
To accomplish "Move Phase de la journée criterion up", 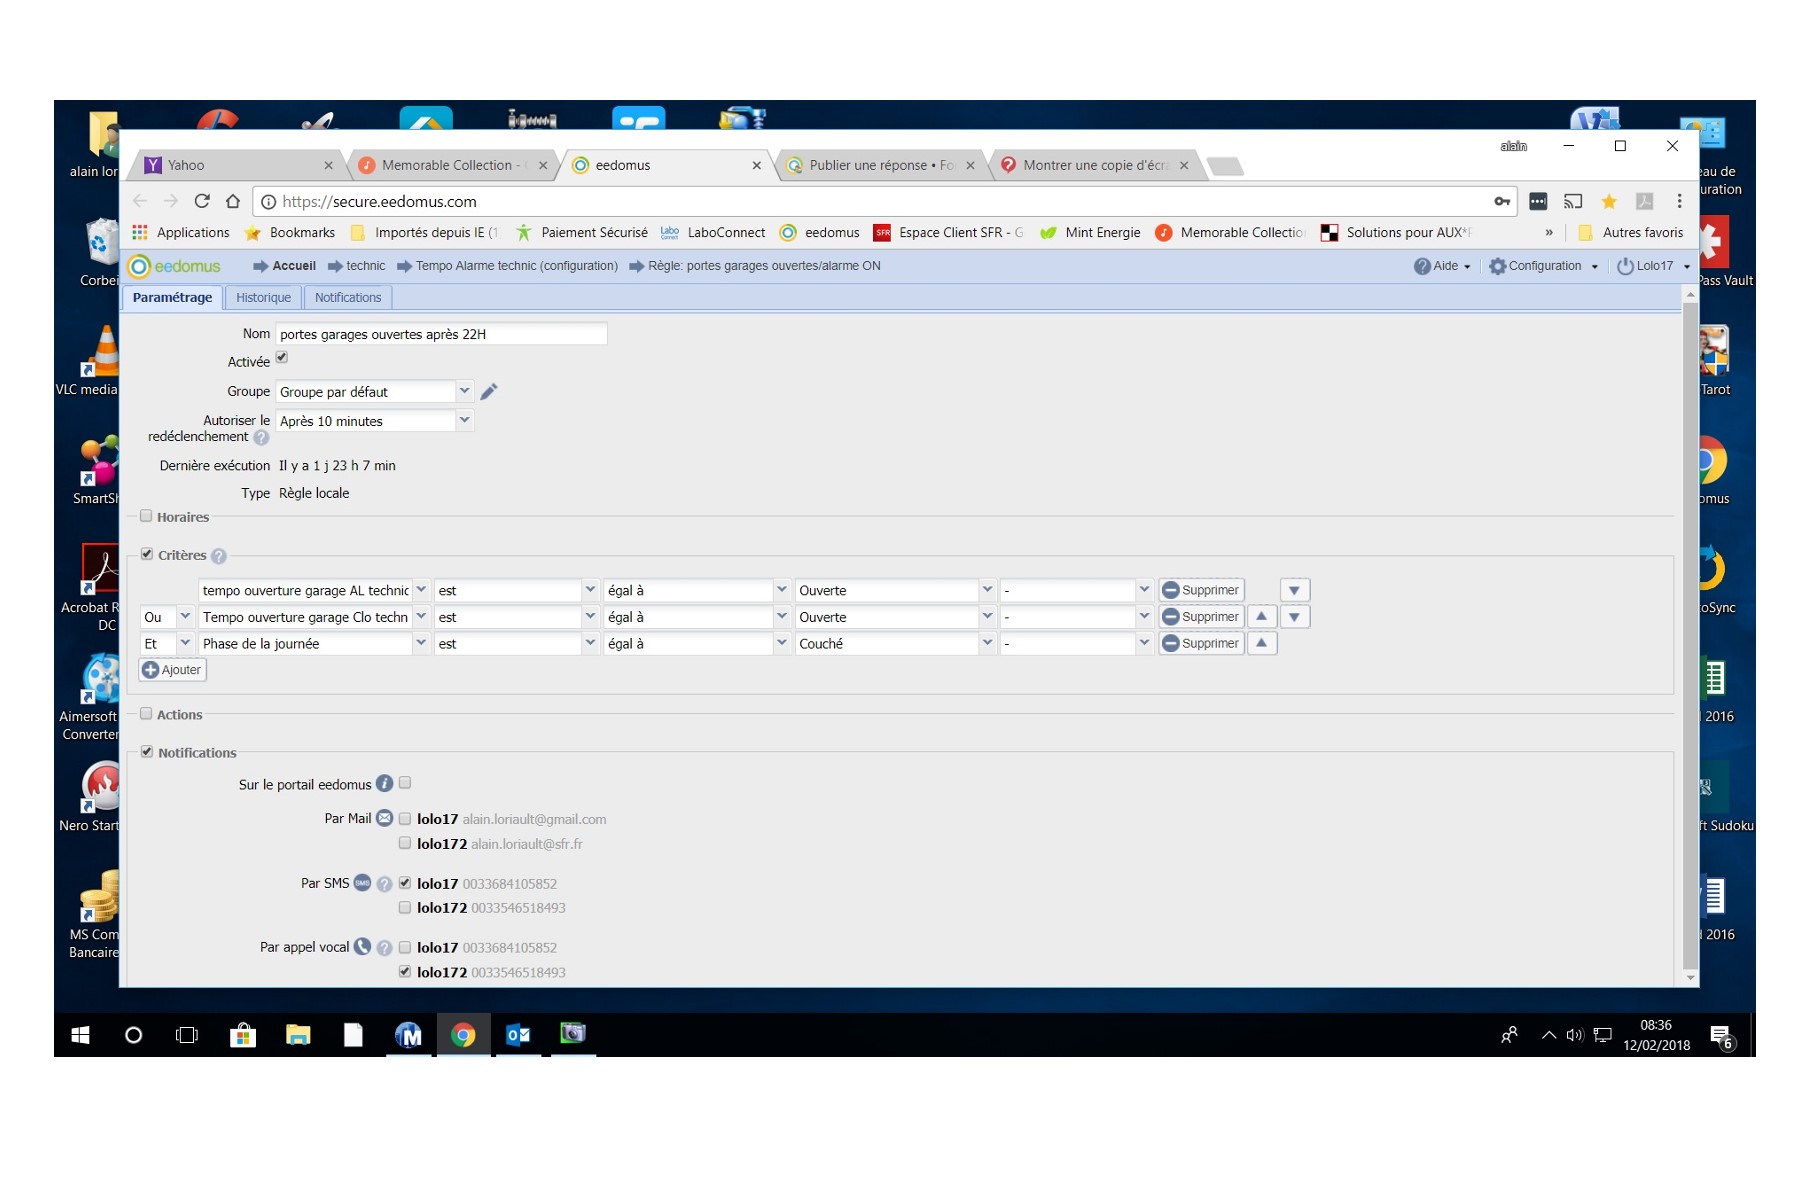I will pyautogui.click(x=1262, y=643).
